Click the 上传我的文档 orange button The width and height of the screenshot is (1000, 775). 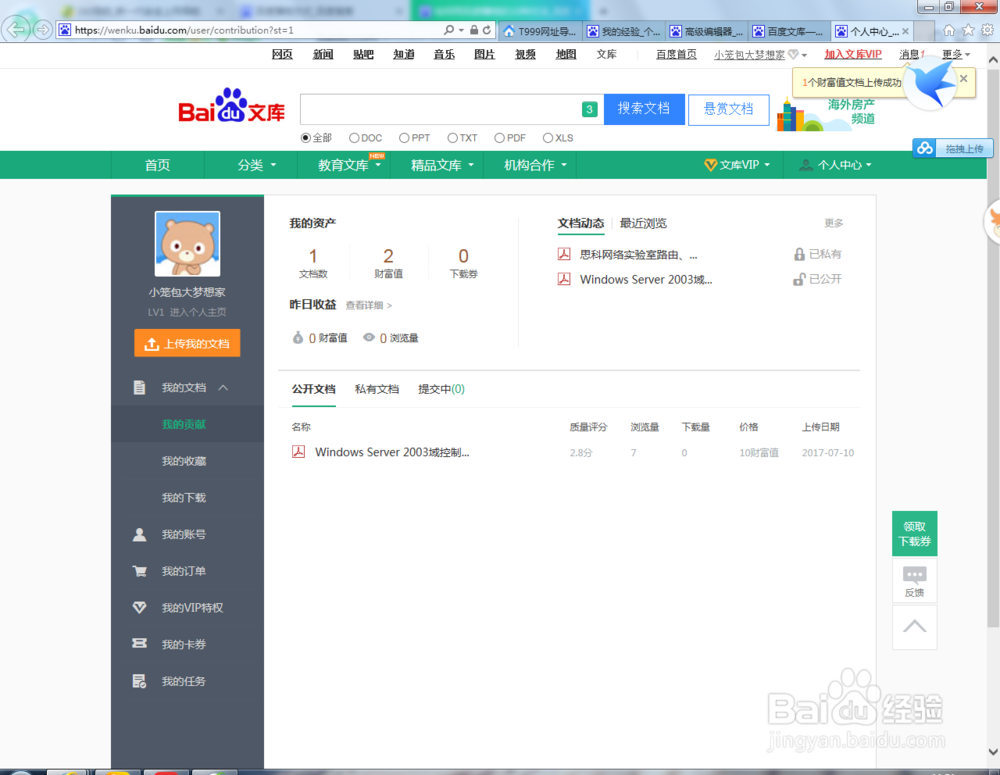tap(188, 343)
